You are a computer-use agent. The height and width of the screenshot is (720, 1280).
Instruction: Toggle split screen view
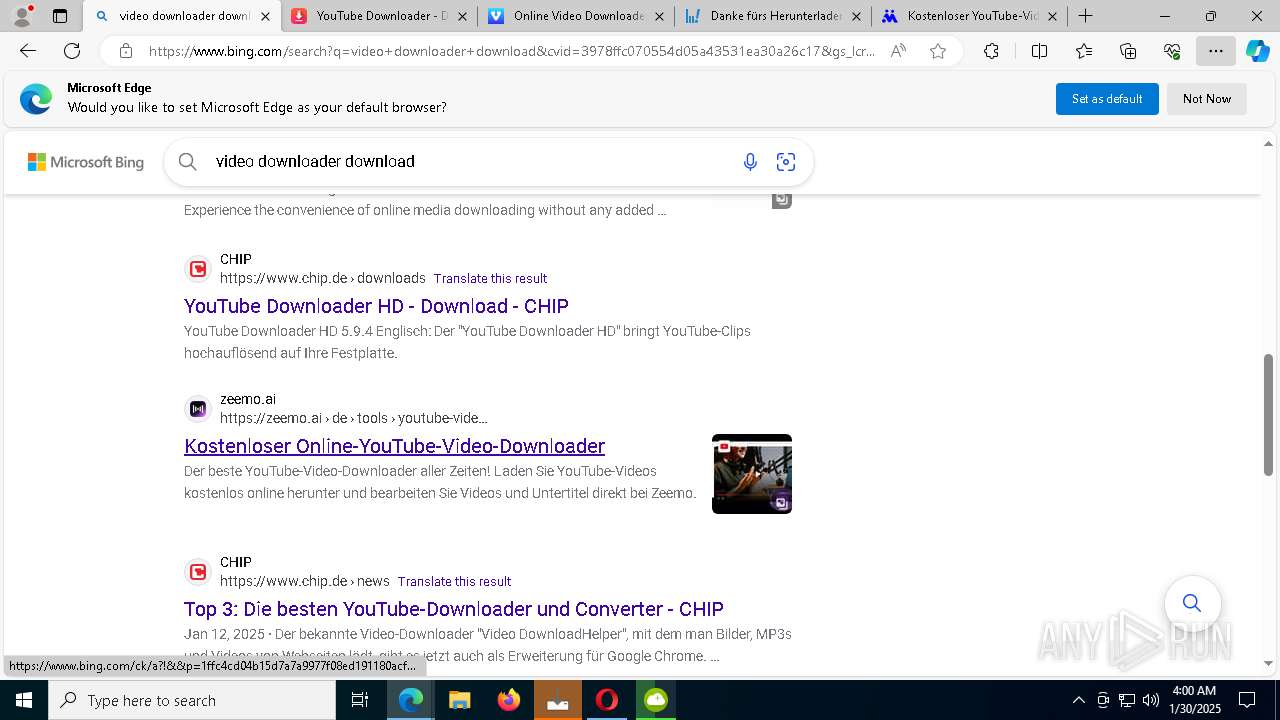(x=1039, y=52)
